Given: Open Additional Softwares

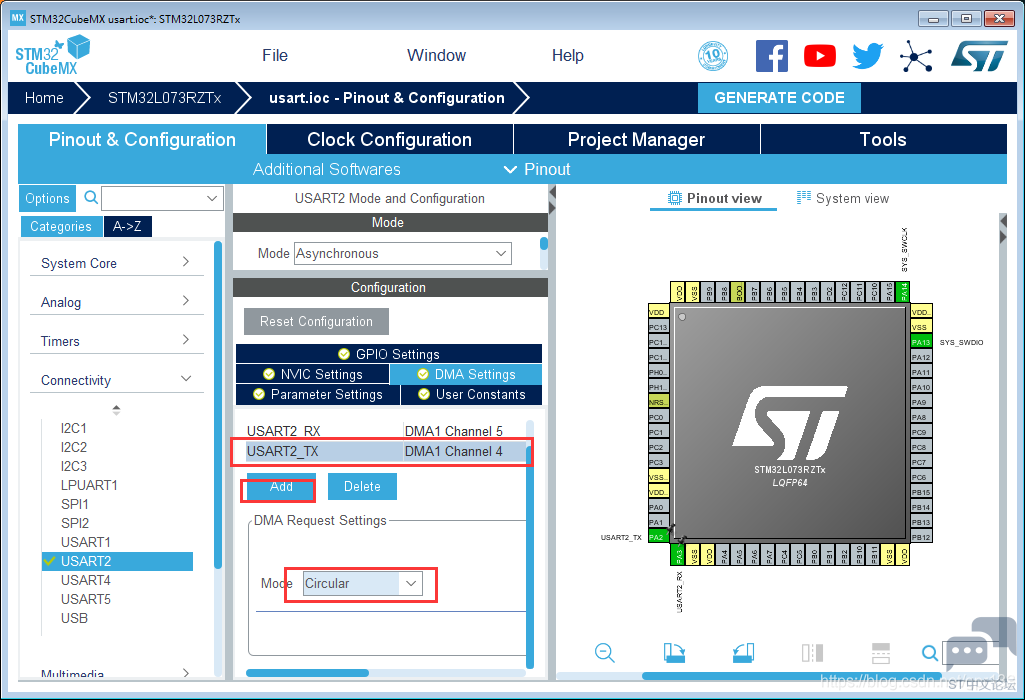Looking at the screenshot, I should pyautogui.click(x=327, y=169).
